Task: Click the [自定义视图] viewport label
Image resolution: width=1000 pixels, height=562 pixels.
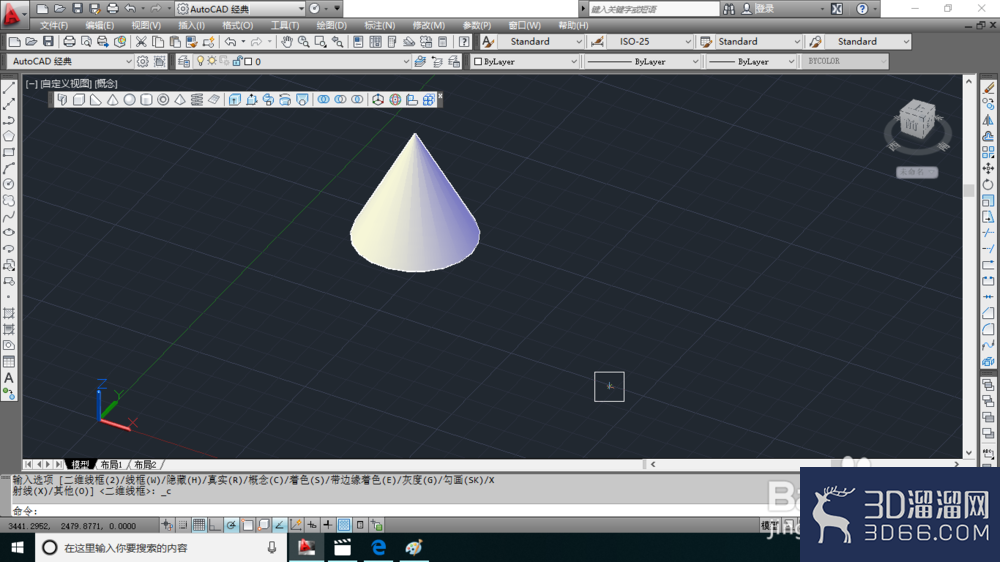Action: pos(66,84)
